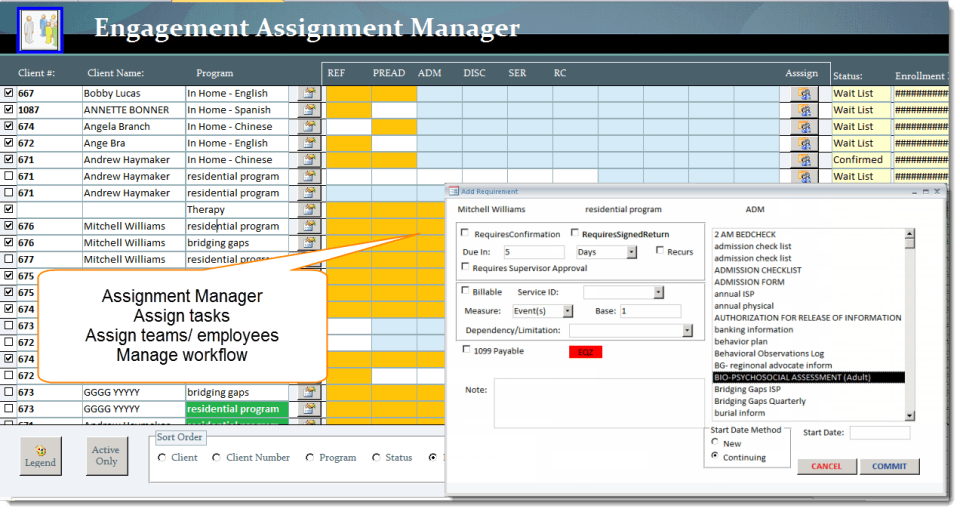This screenshot has width=960, height=512.
Task: Tick the Billable checkbox
Action: click(465, 290)
